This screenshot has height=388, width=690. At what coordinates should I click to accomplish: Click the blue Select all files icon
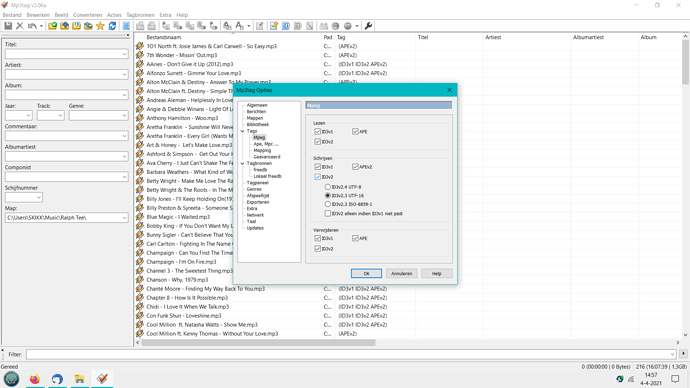126,26
